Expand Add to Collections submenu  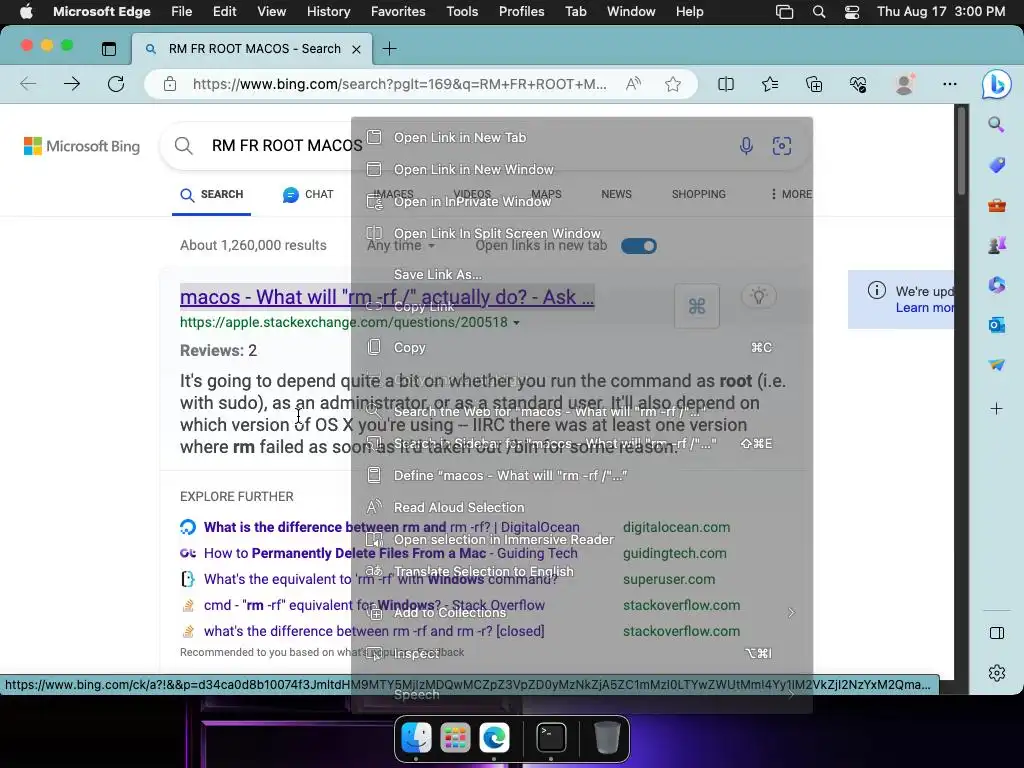[581, 613]
